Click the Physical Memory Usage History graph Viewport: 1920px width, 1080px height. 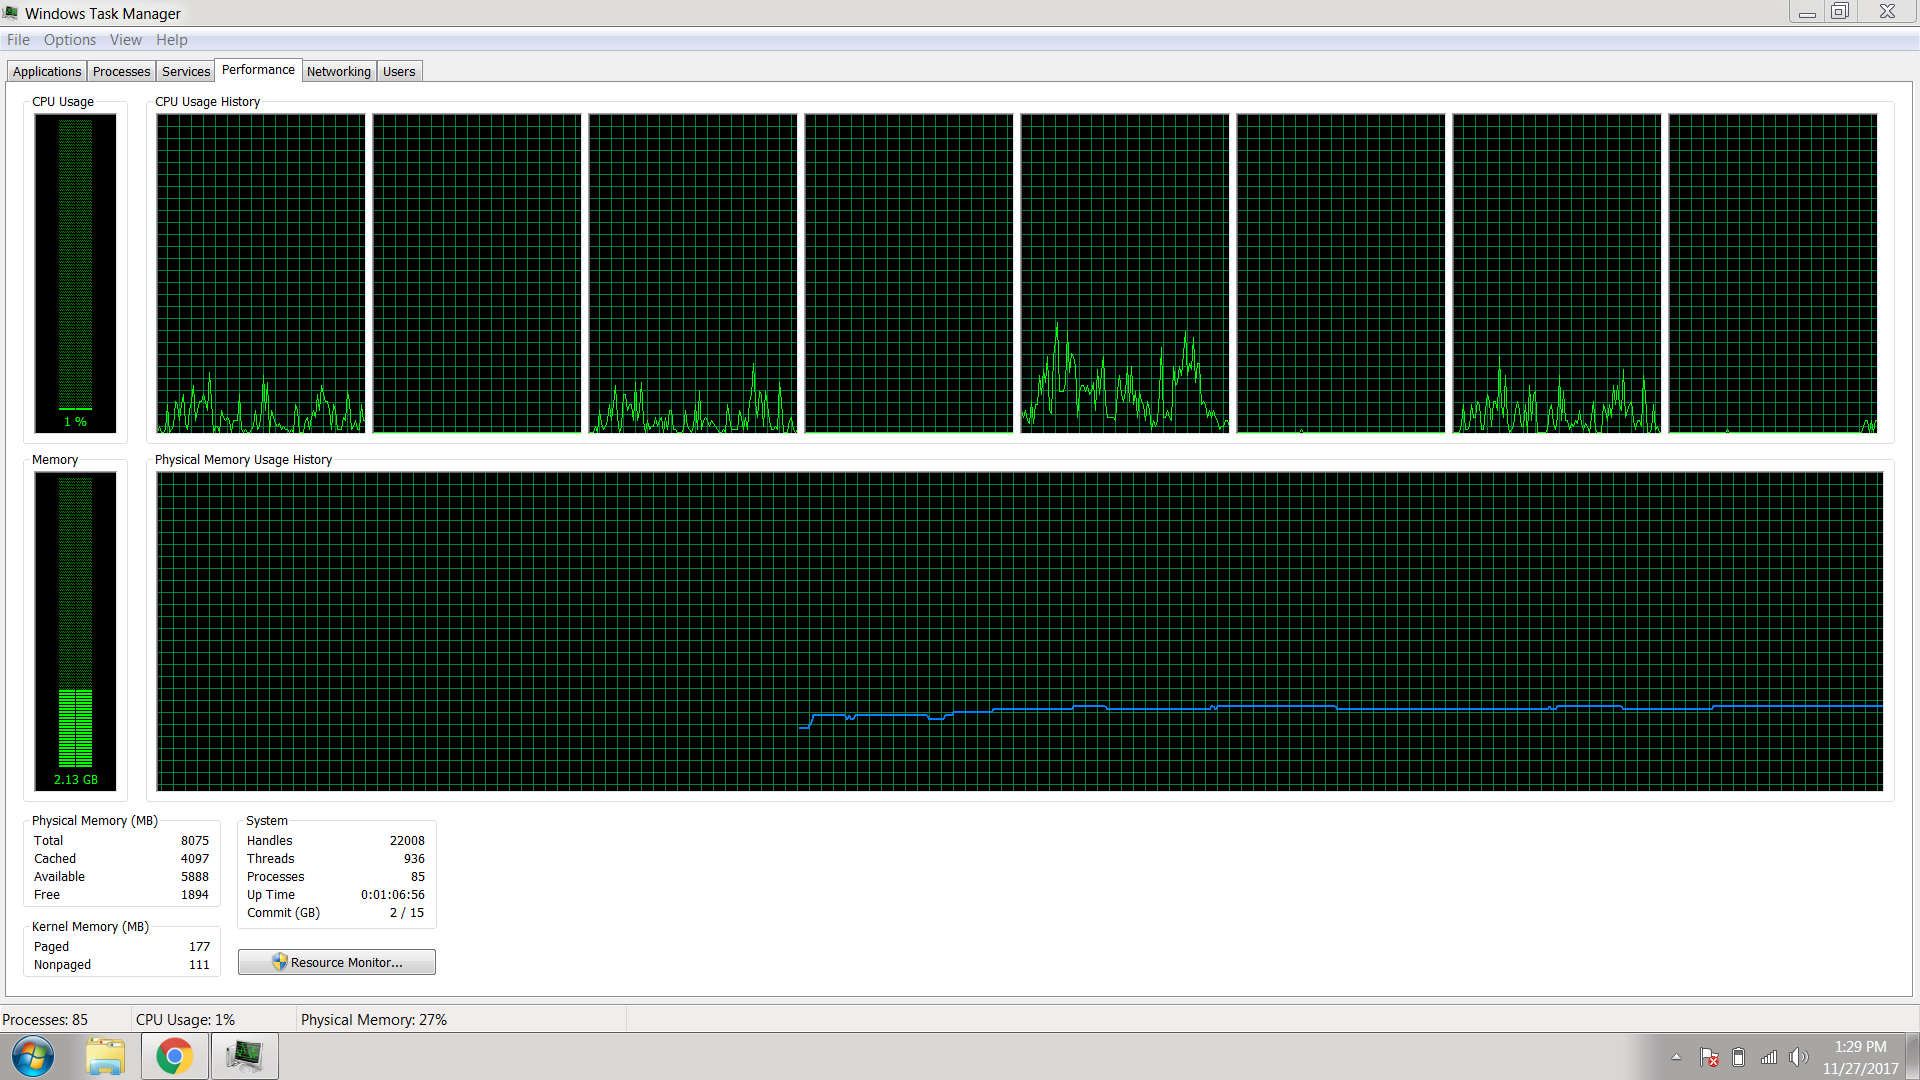(x=1019, y=631)
